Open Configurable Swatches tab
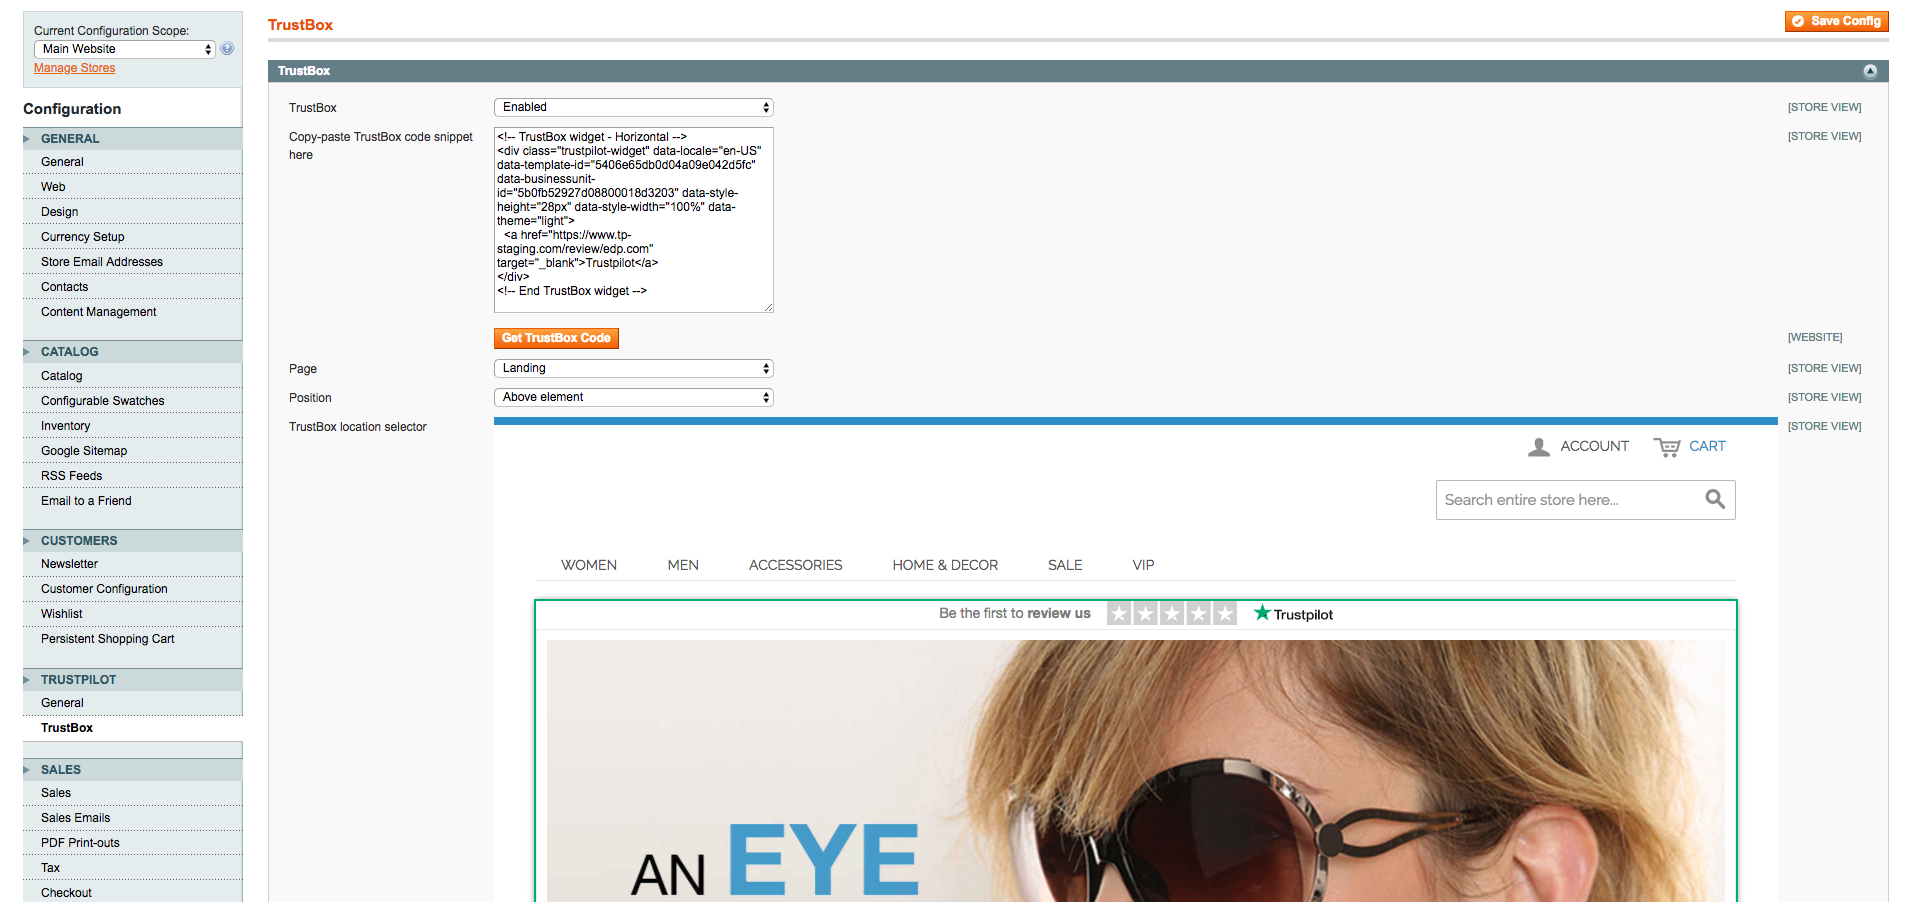 coord(132,401)
